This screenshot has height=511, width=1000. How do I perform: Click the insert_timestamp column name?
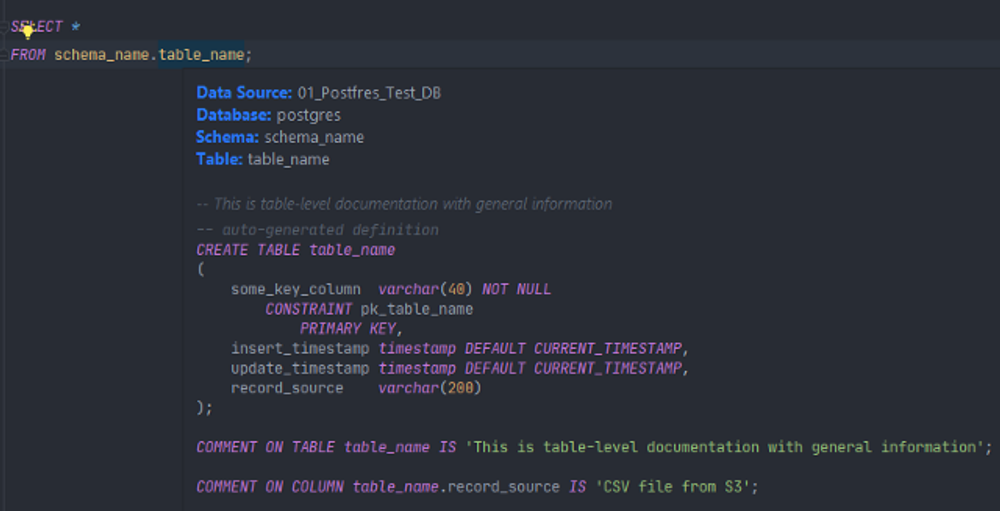point(300,349)
